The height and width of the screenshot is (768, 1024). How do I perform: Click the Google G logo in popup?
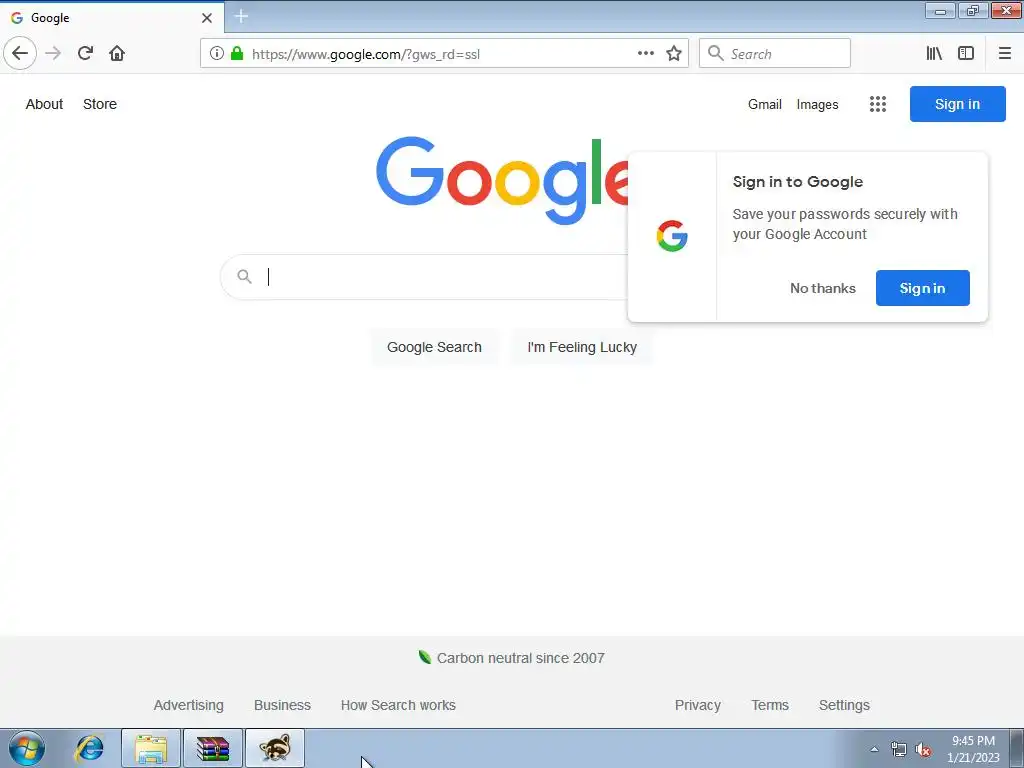(x=672, y=236)
